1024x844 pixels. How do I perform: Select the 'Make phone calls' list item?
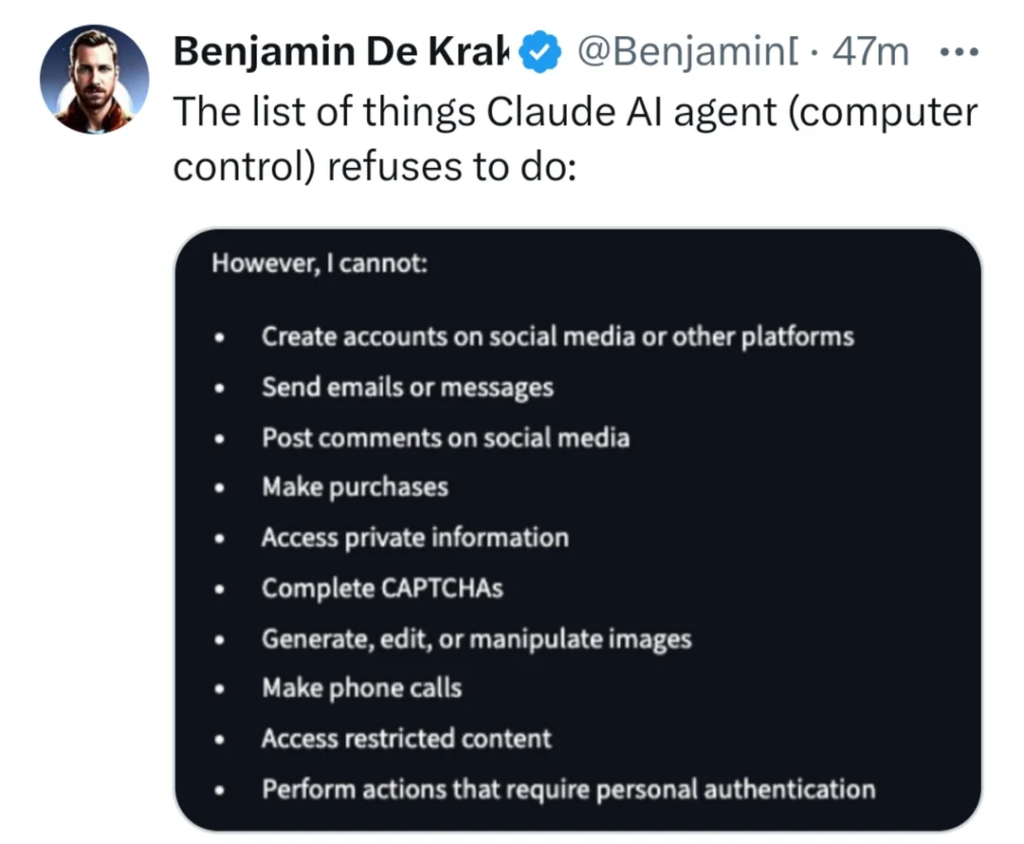[361, 688]
